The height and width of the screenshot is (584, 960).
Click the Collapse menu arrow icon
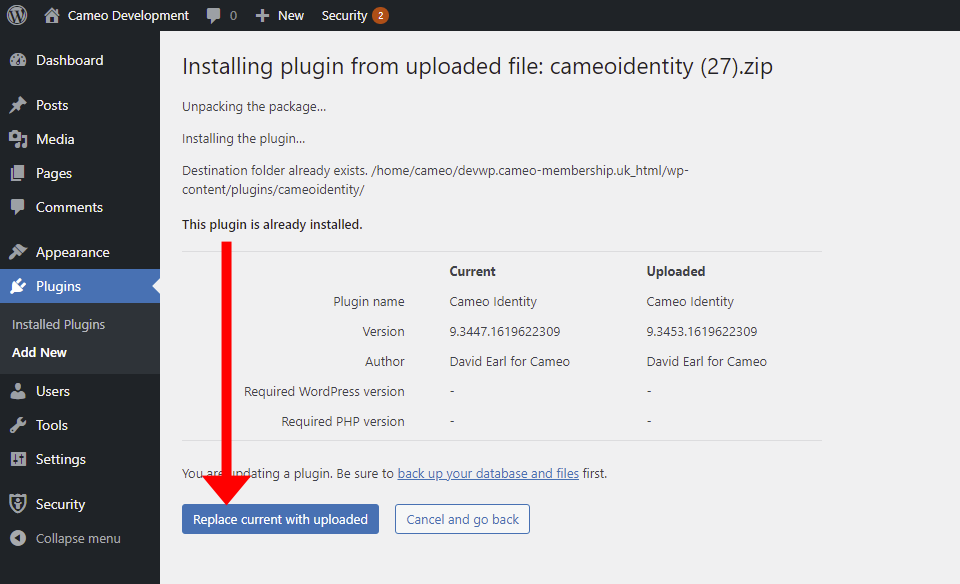click(x=18, y=538)
